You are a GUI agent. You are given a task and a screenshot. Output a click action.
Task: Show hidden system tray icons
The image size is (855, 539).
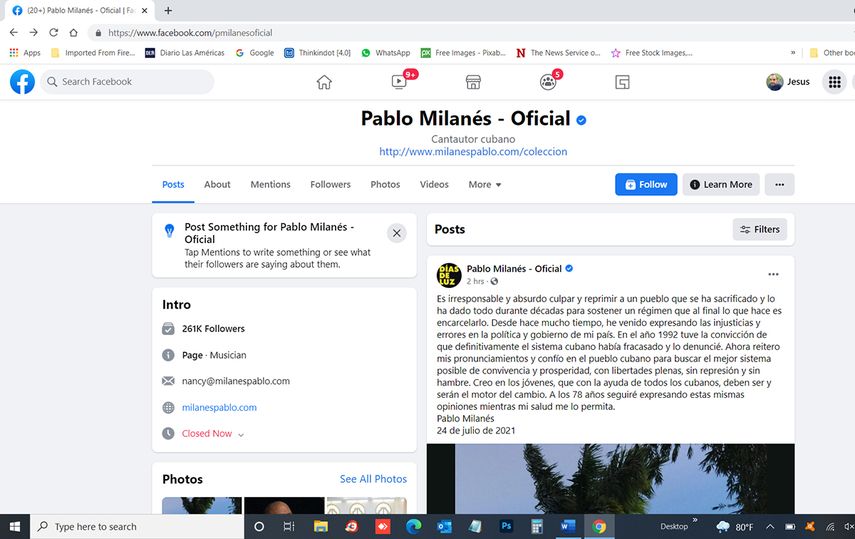click(770, 526)
